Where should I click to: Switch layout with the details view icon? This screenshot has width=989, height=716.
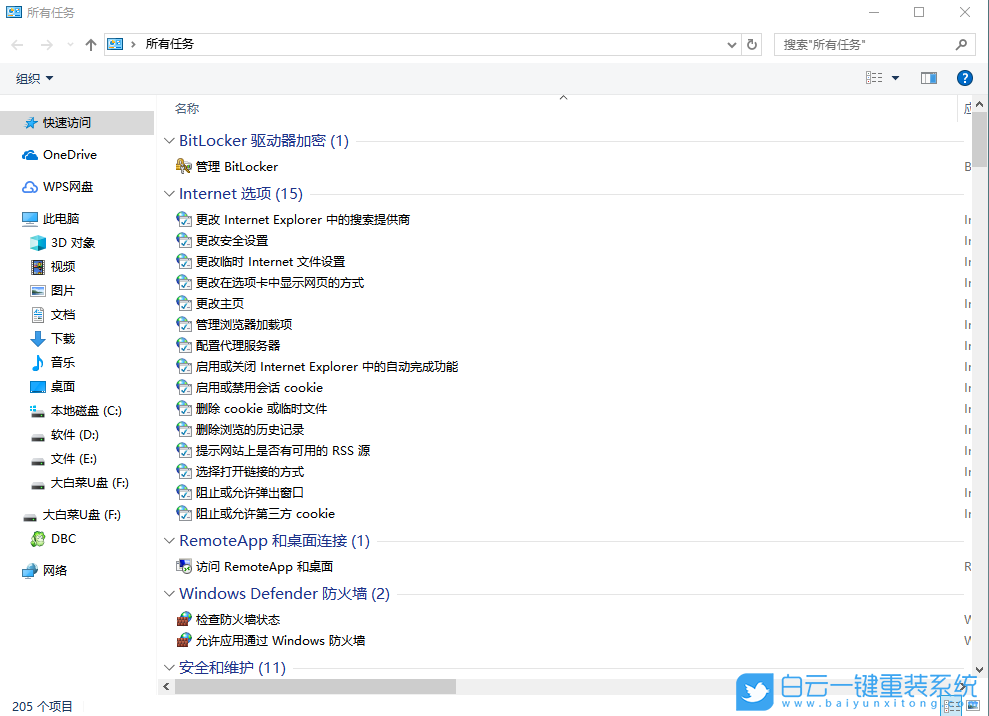pyautogui.click(x=875, y=77)
